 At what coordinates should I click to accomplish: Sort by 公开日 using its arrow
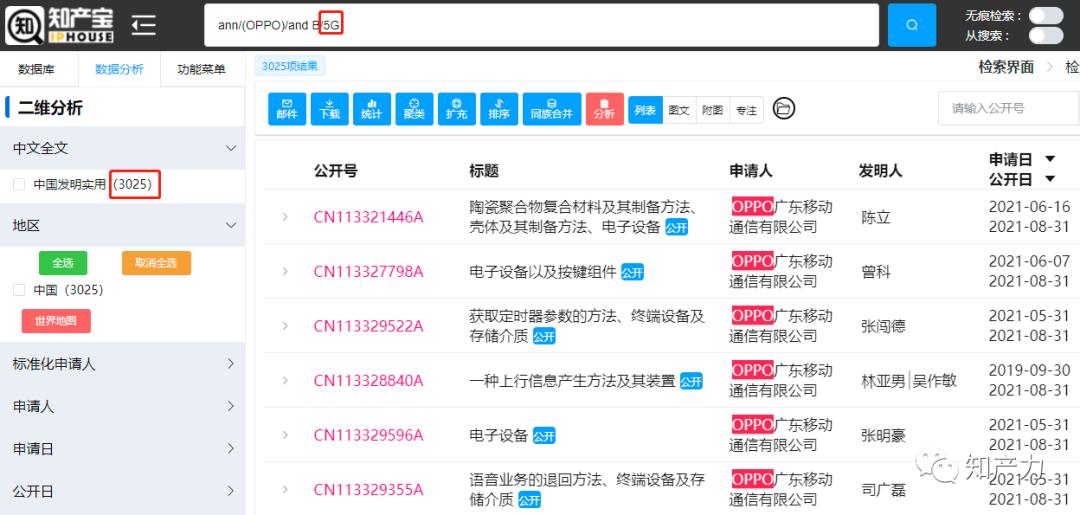click(1050, 179)
